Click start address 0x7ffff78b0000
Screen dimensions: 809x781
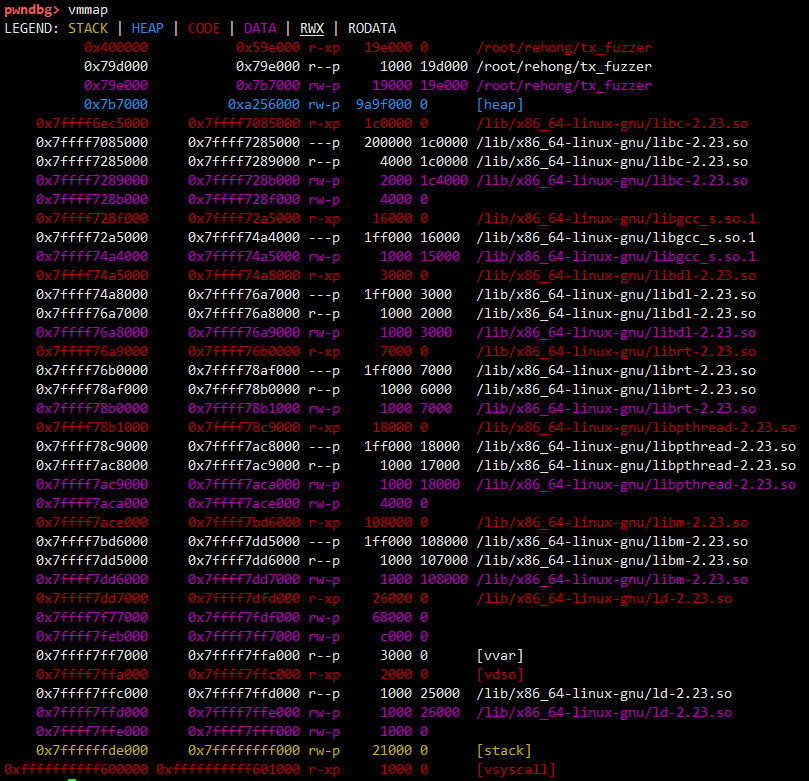coord(92,409)
